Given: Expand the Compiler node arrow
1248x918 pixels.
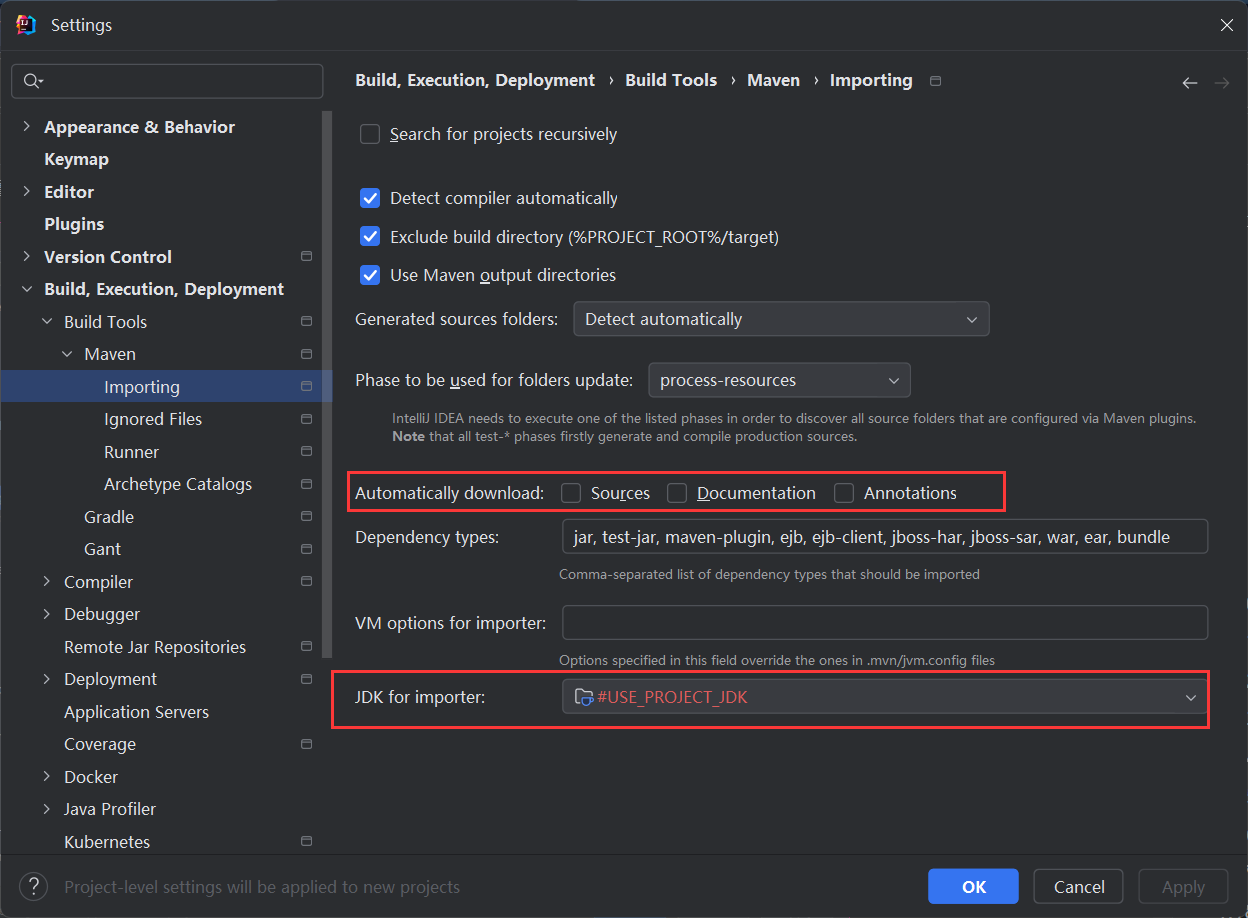Looking at the screenshot, I should 47,582.
